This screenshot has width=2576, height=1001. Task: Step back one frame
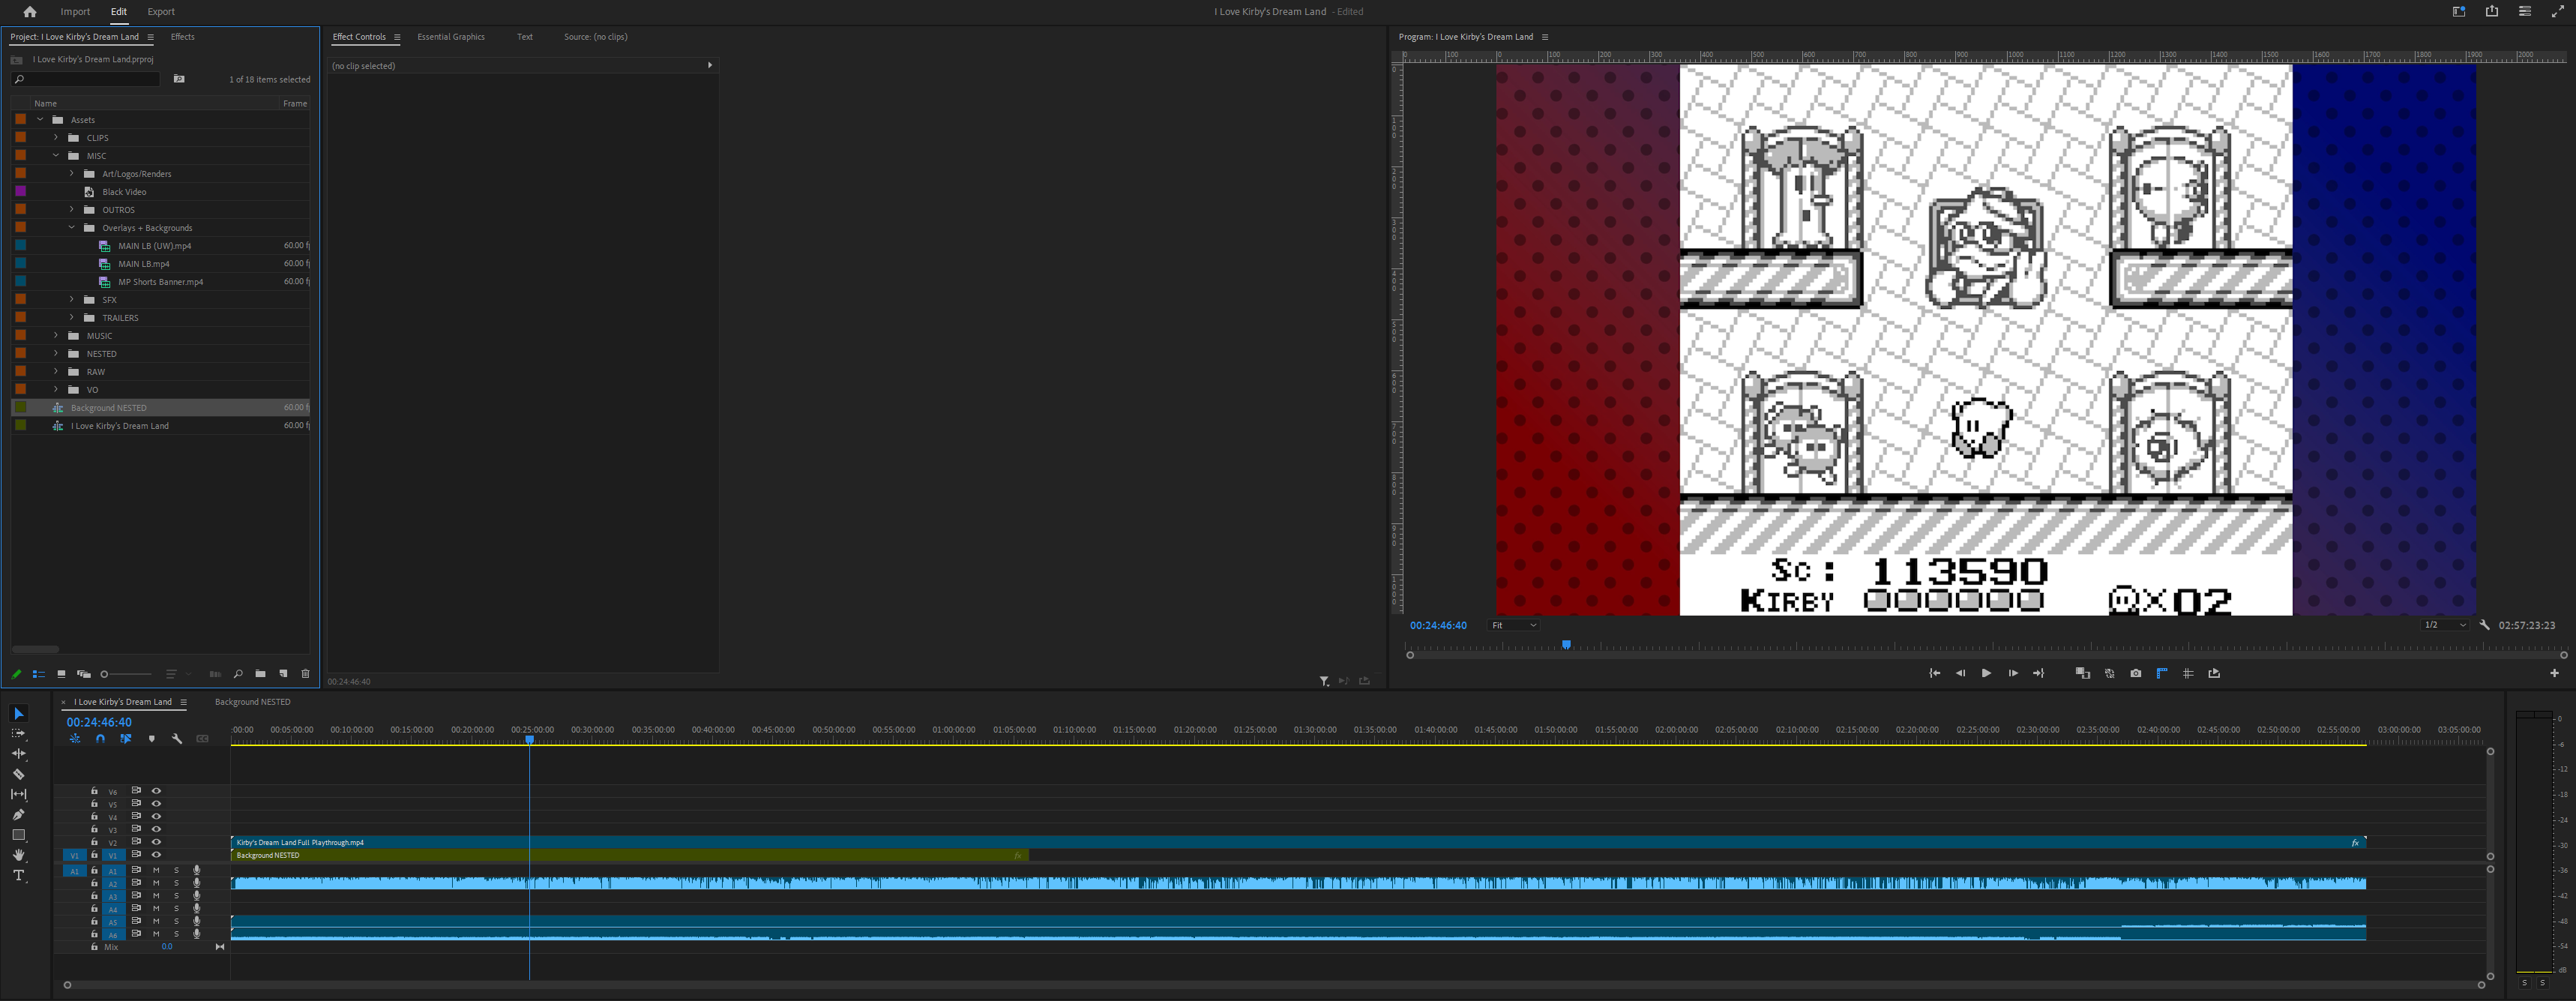point(1960,674)
